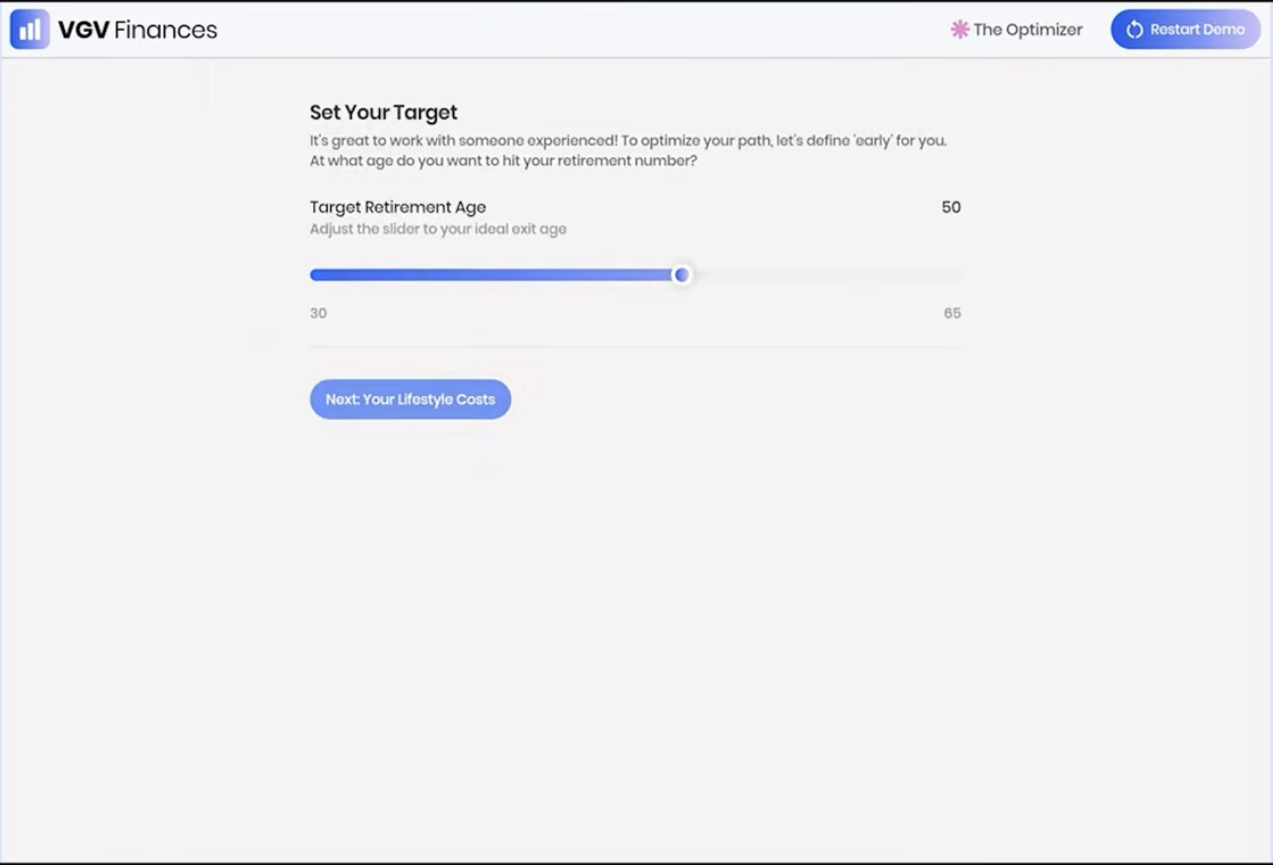Click Next: Your Lifestyle Costs button
This screenshot has height=865, width=1273.
410,399
